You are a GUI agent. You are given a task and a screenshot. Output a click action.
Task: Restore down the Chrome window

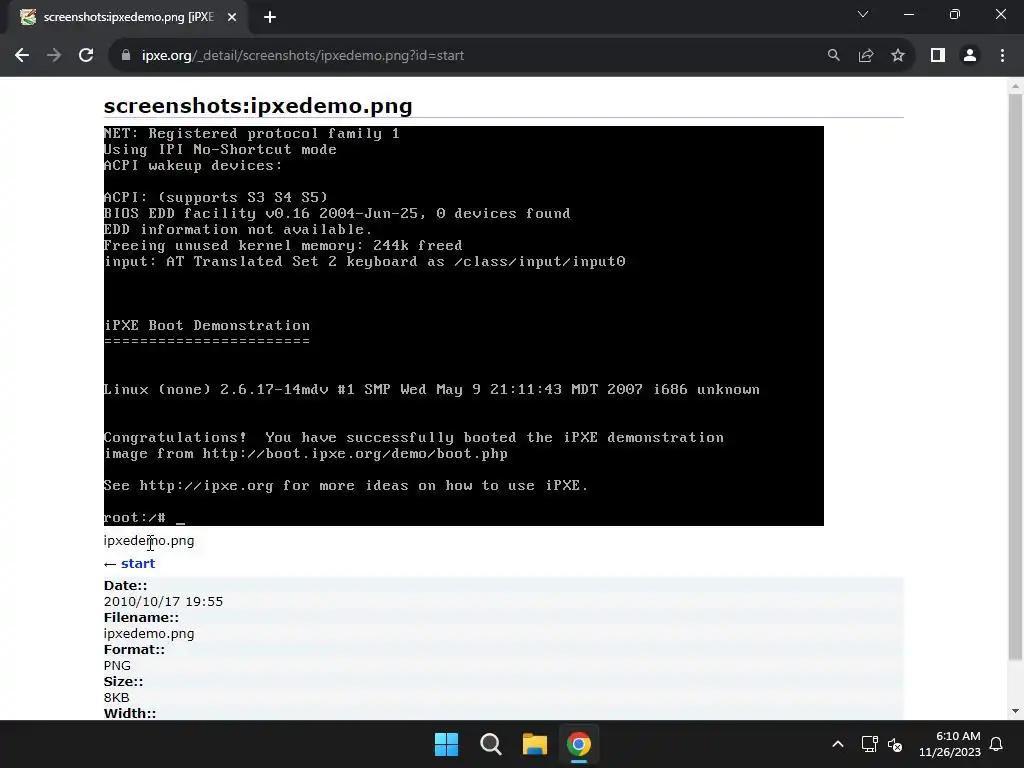click(x=955, y=14)
